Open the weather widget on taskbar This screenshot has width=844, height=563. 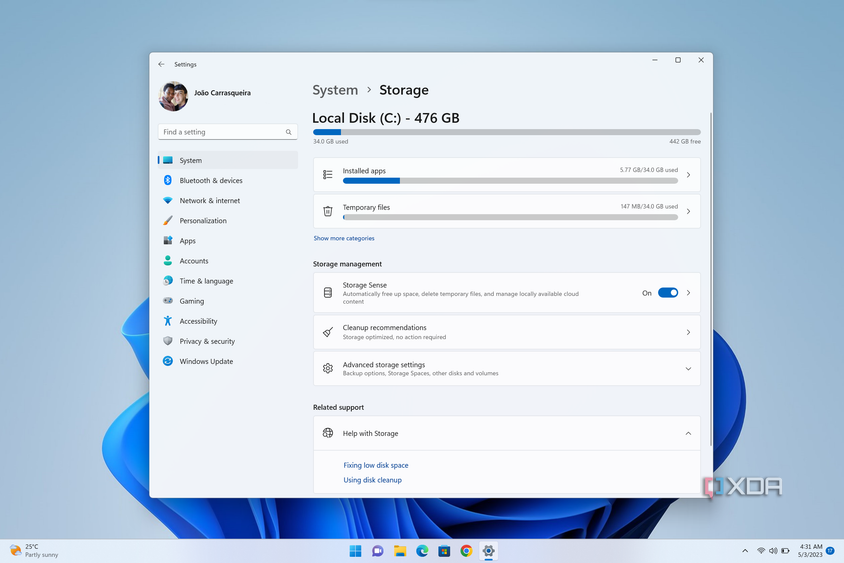coord(34,551)
